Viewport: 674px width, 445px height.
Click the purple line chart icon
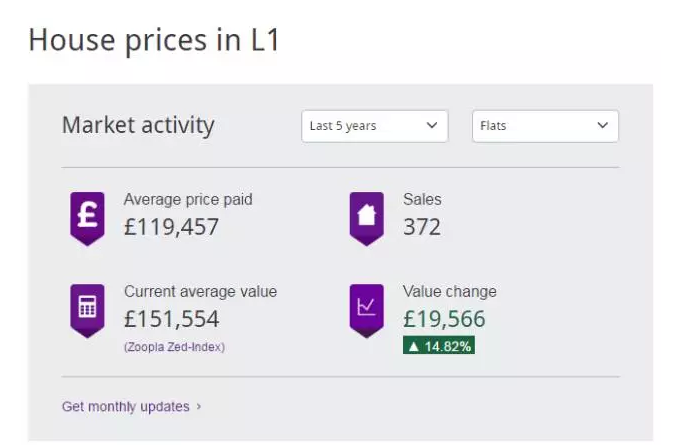click(x=367, y=310)
